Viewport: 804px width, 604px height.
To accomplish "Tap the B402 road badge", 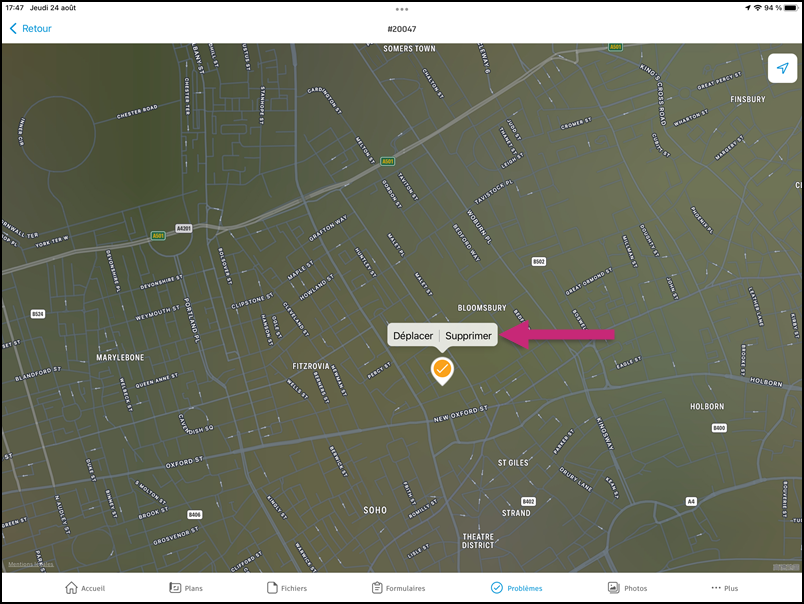I will pos(528,501).
